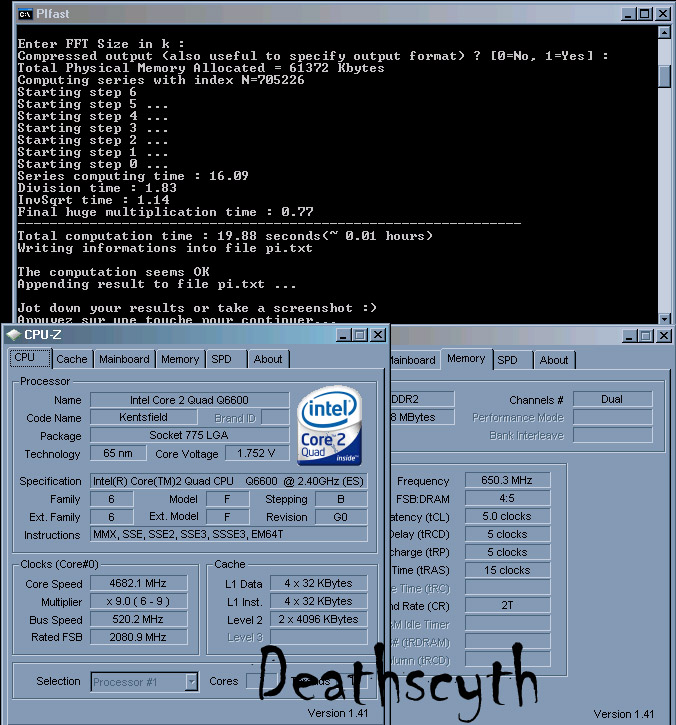The height and width of the screenshot is (725, 676).
Task: Click the G0 revision value
Action: (x=341, y=517)
